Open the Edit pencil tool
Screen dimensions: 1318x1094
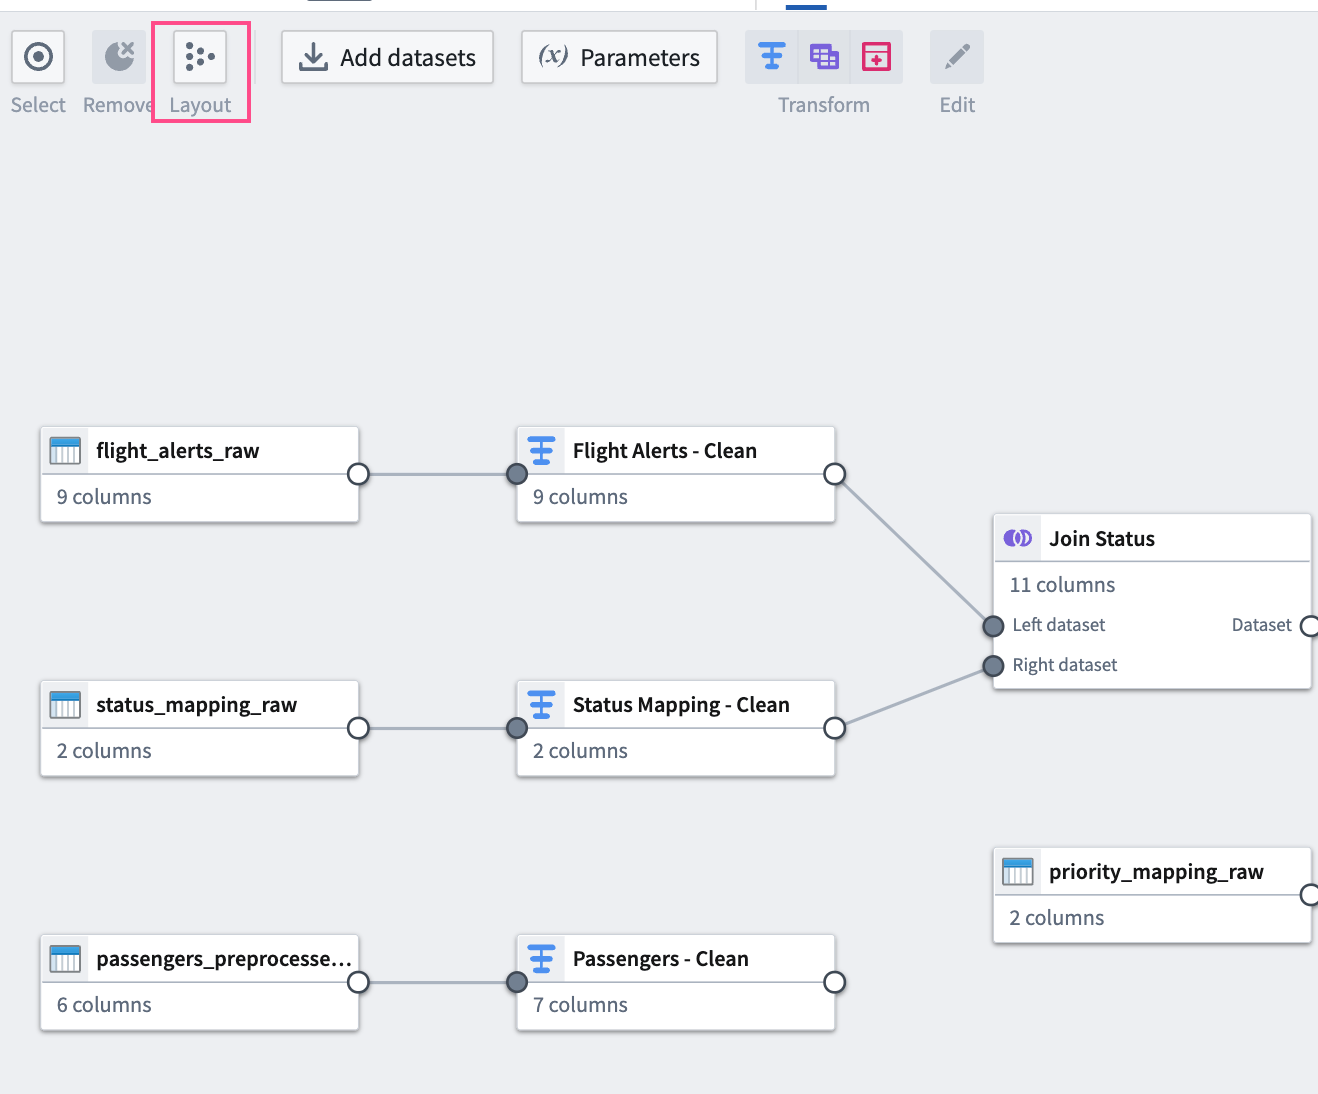pyautogui.click(x=956, y=57)
